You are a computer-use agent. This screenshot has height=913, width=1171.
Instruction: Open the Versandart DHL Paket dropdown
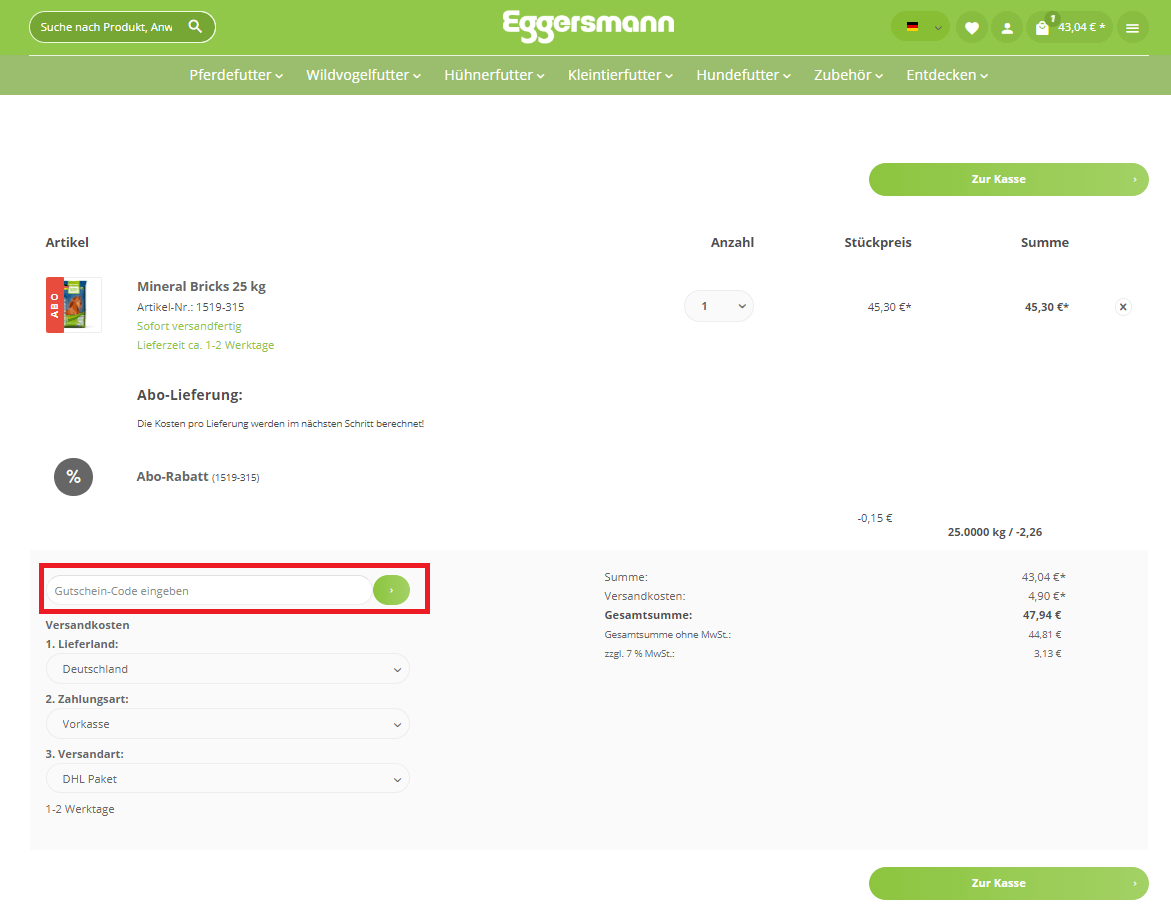click(x=227, y=779)
